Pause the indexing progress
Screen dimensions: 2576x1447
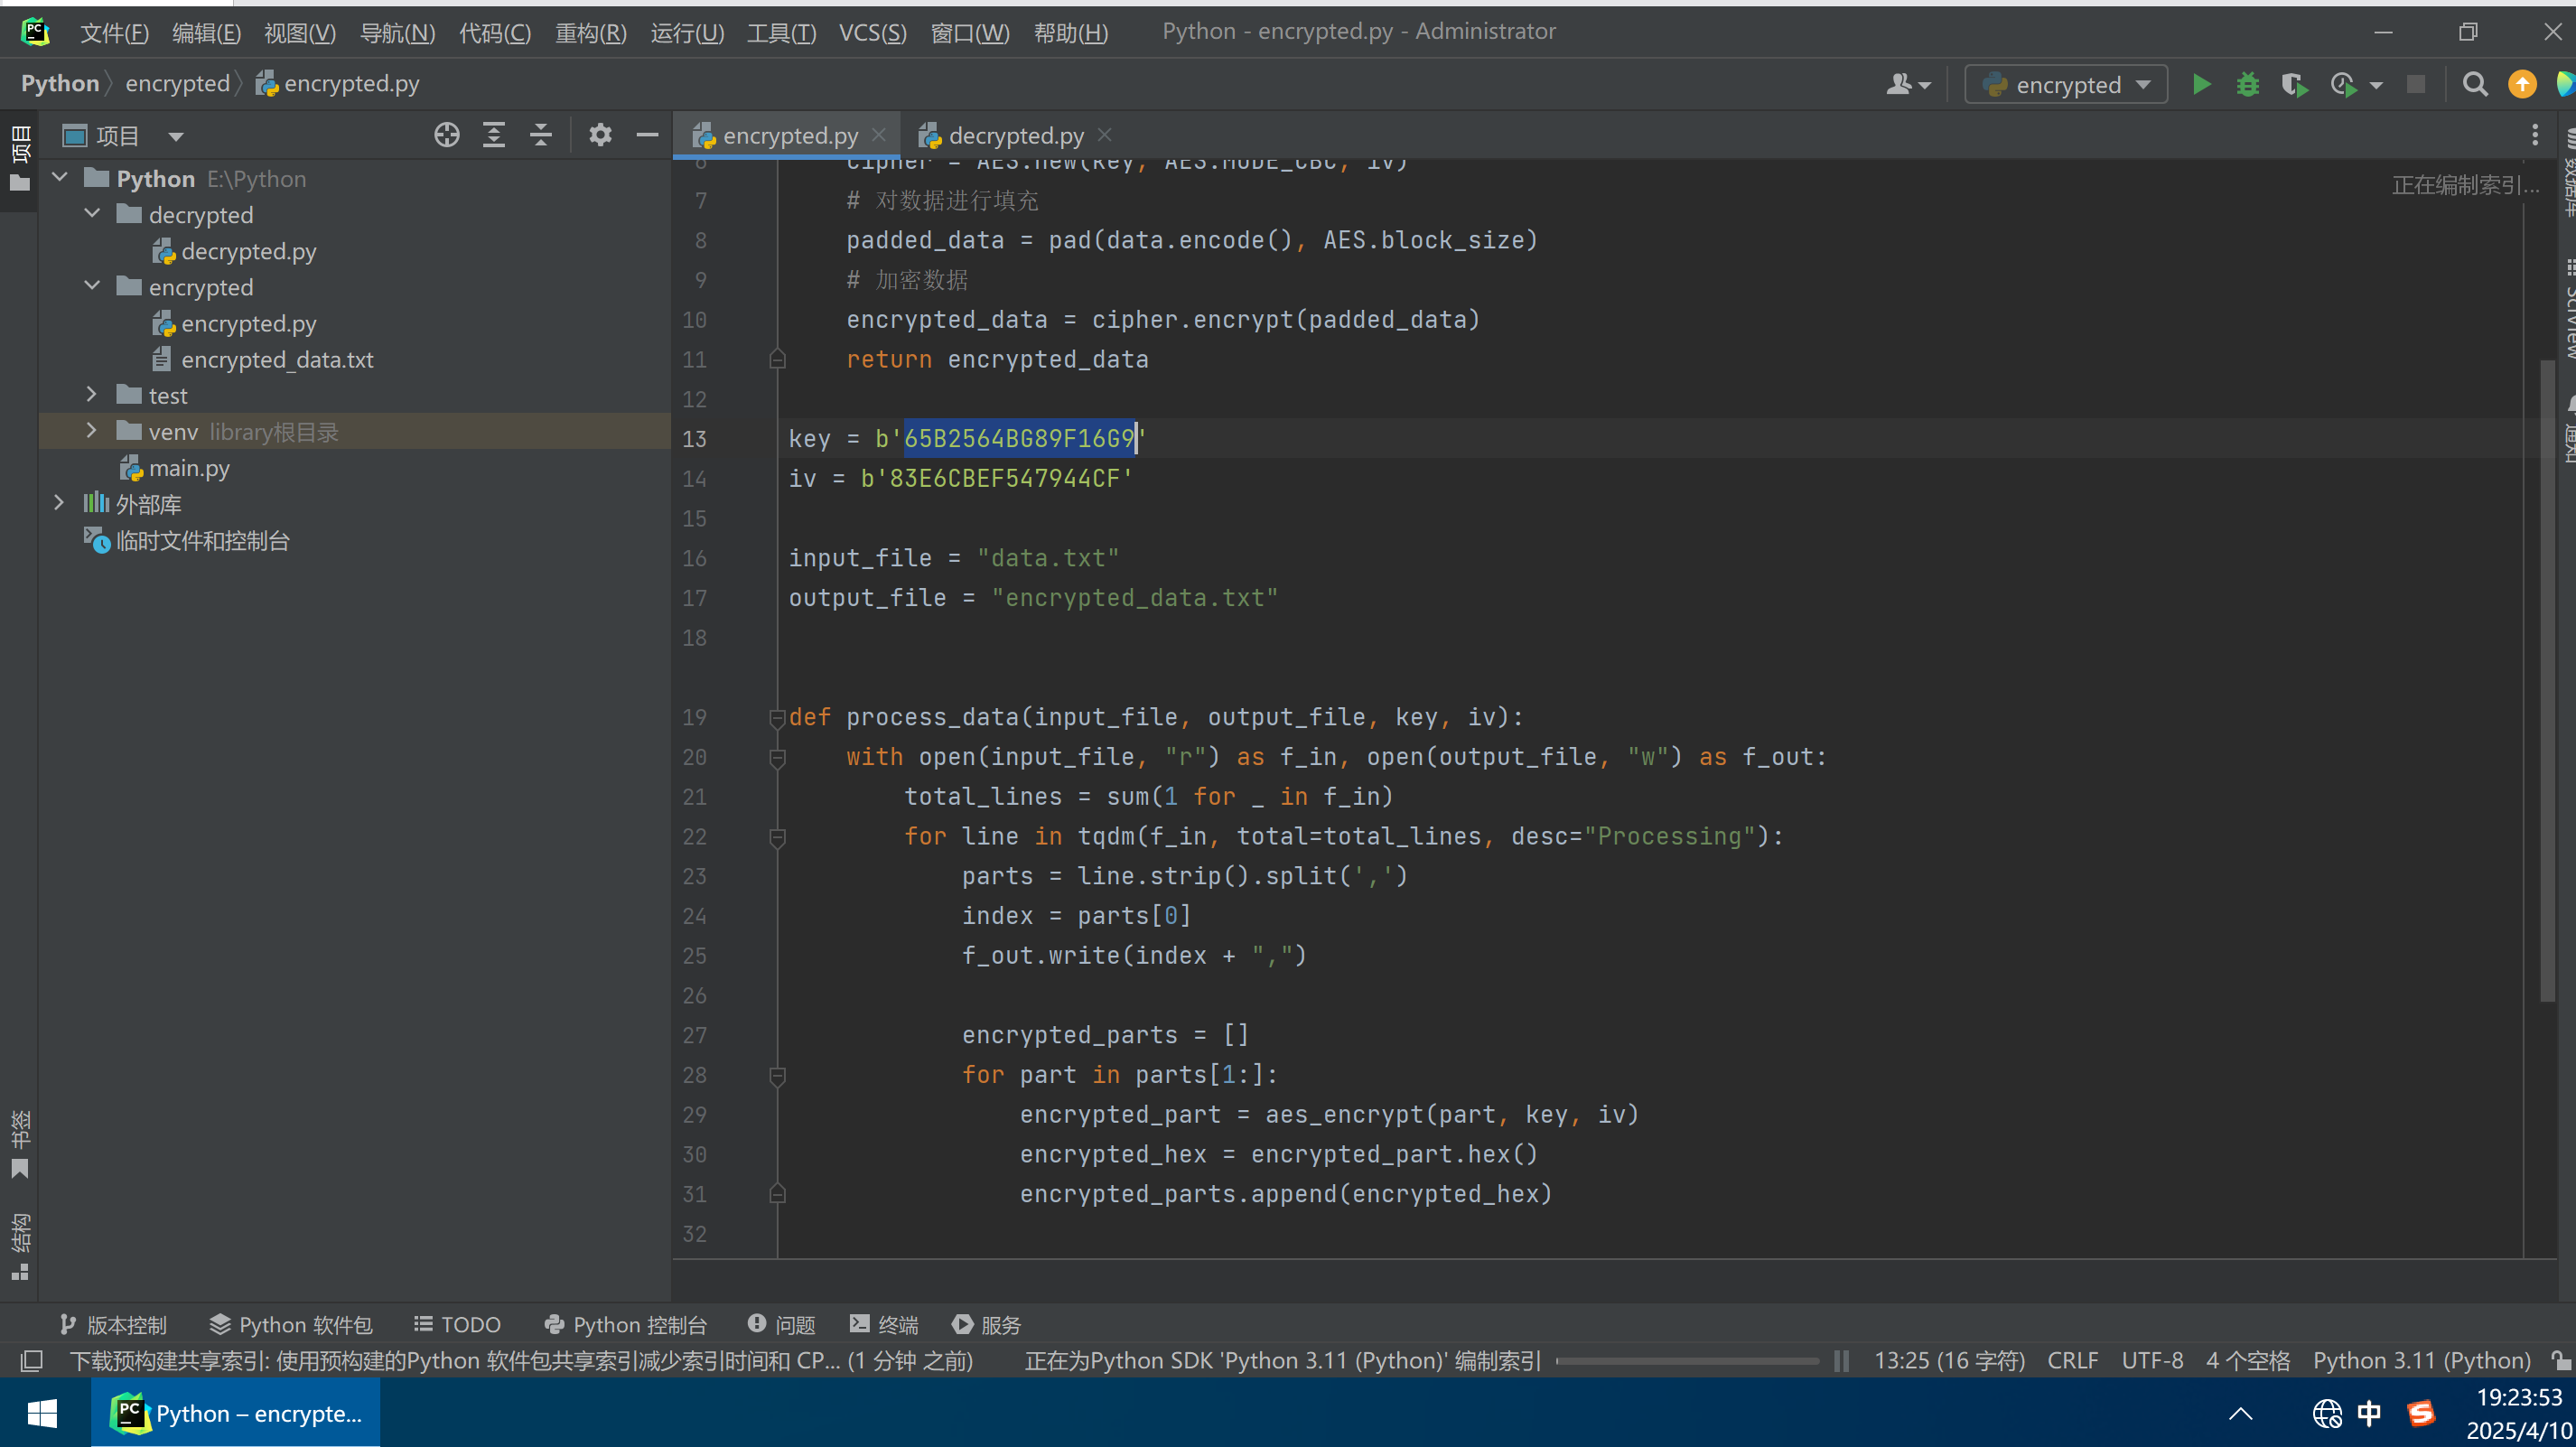[1841, 1361]
